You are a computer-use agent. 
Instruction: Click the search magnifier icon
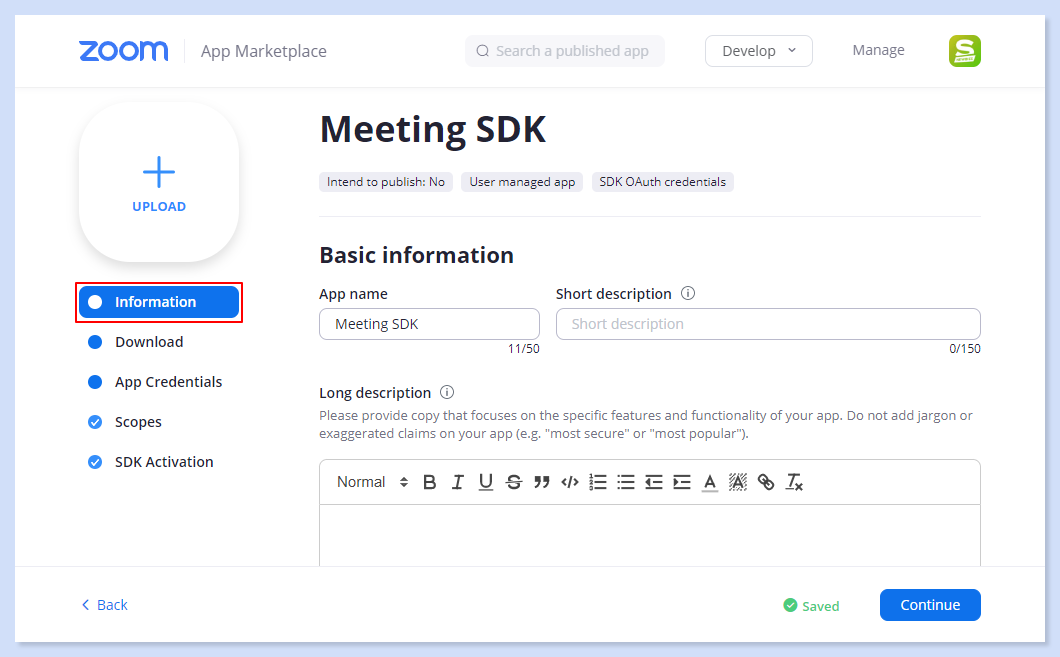click(x=483, y=51)
